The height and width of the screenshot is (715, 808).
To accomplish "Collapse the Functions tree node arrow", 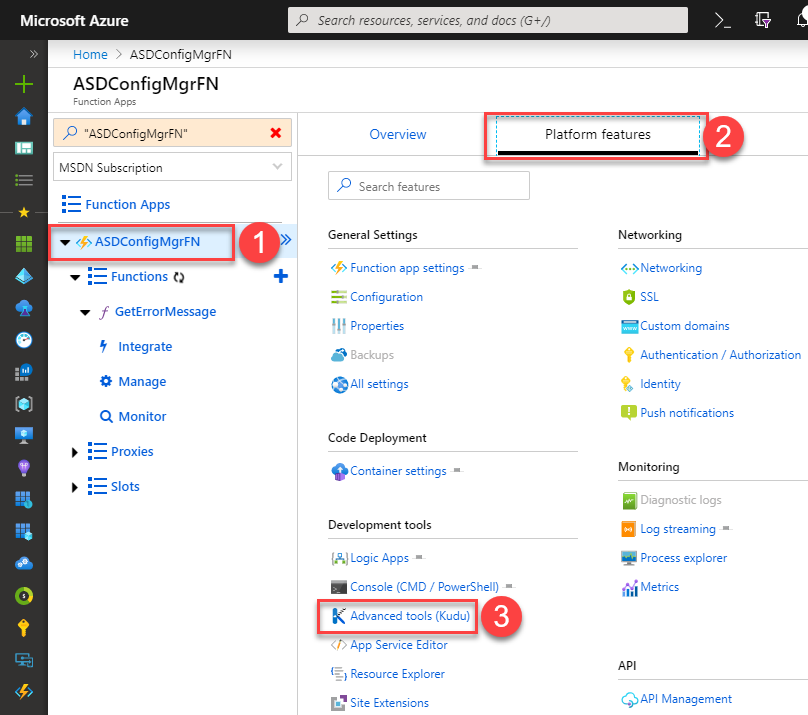I will click(75, 277).
